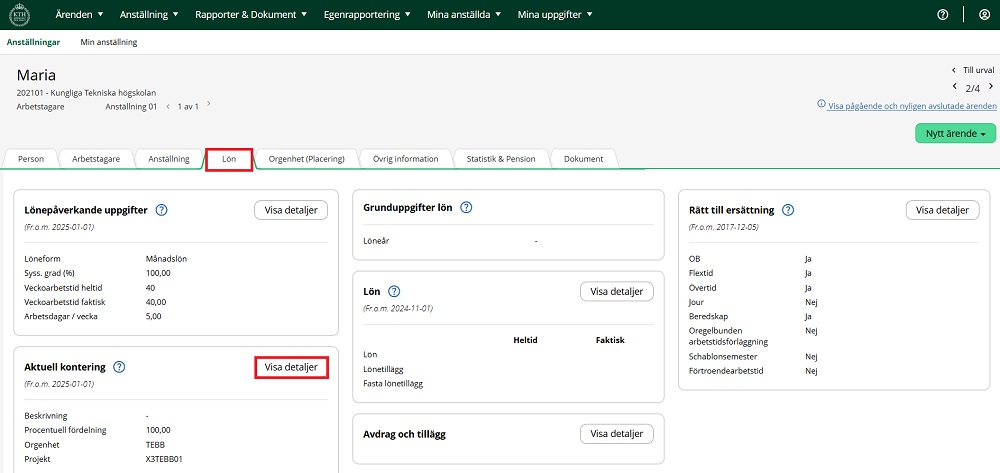Click Till urval back link

pyautogui.click(x=978, y=70)
